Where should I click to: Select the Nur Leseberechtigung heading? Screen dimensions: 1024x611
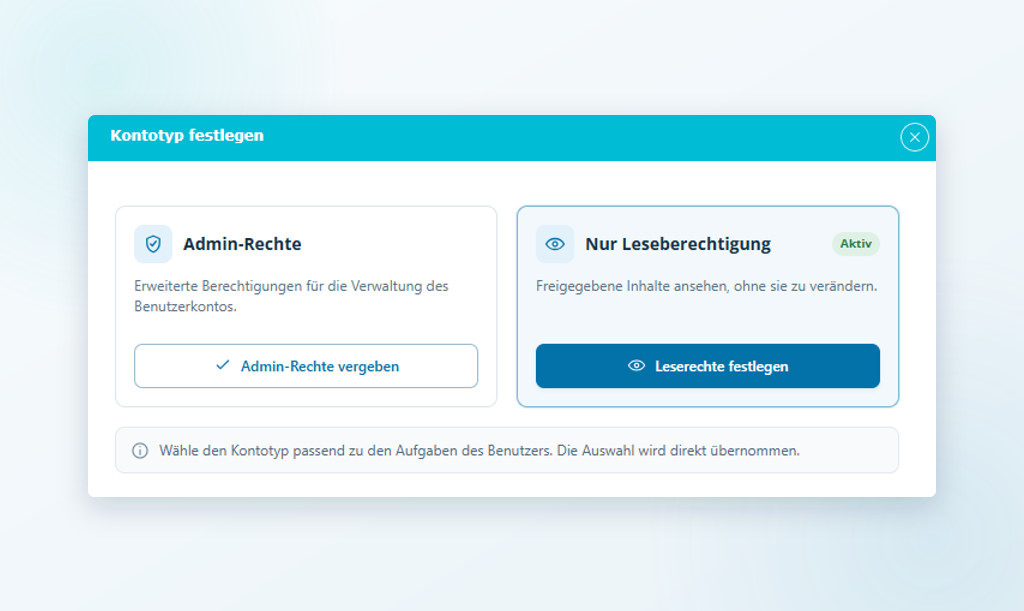pyautogui.click(x=678, y=244)
